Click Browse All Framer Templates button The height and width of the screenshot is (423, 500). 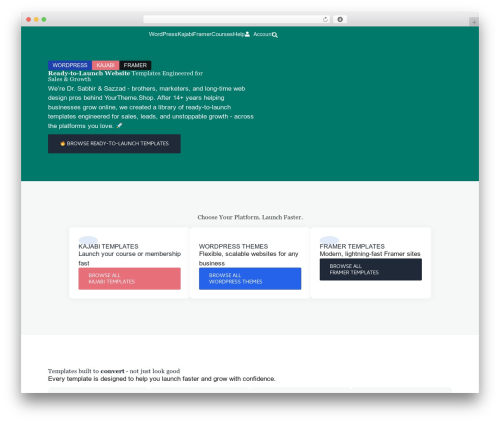click(371, 269)
